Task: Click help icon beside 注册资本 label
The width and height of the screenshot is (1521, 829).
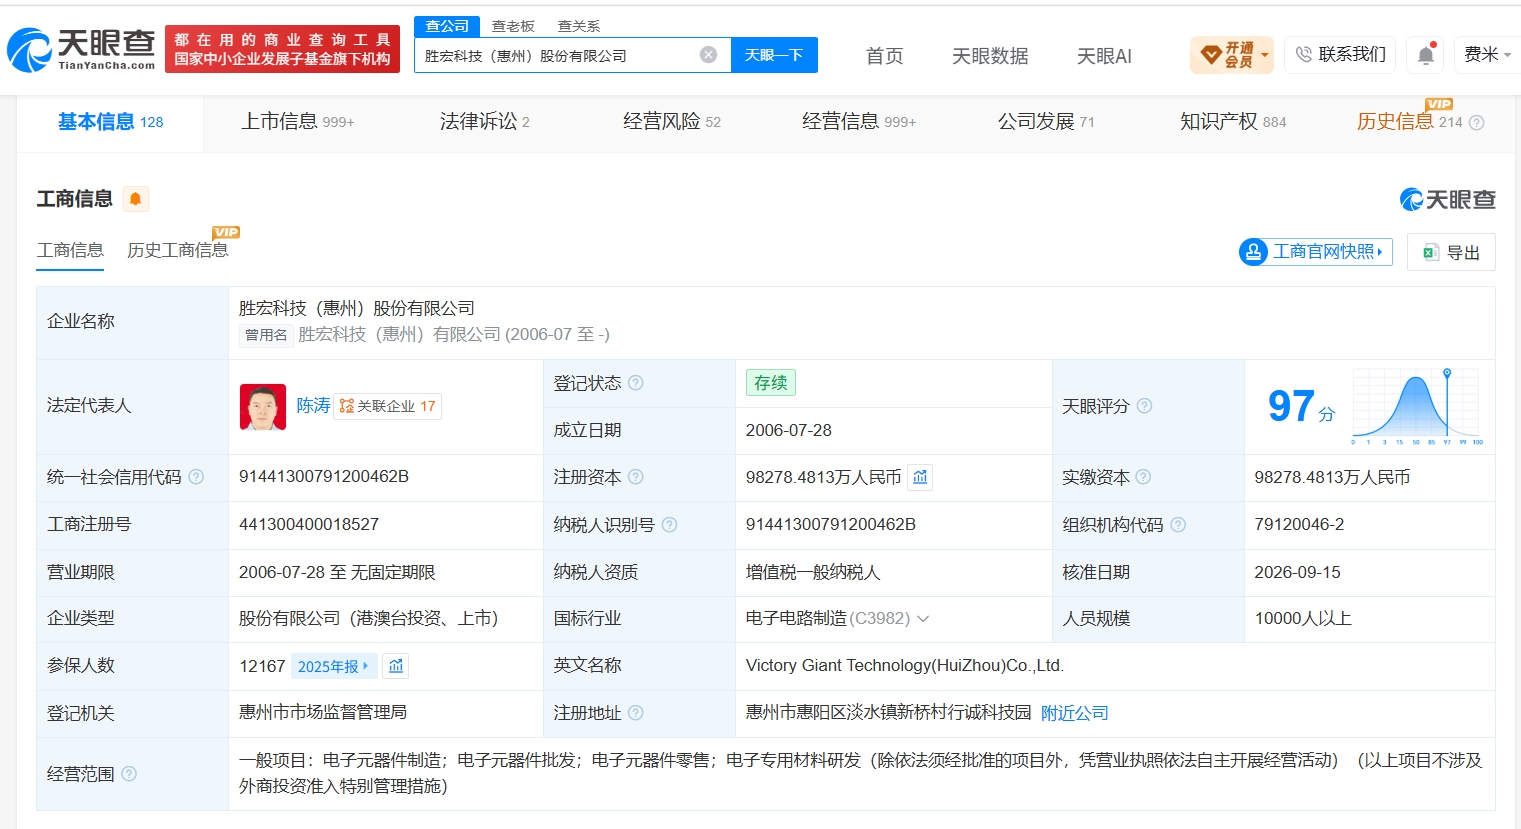Action: (636, 477)
